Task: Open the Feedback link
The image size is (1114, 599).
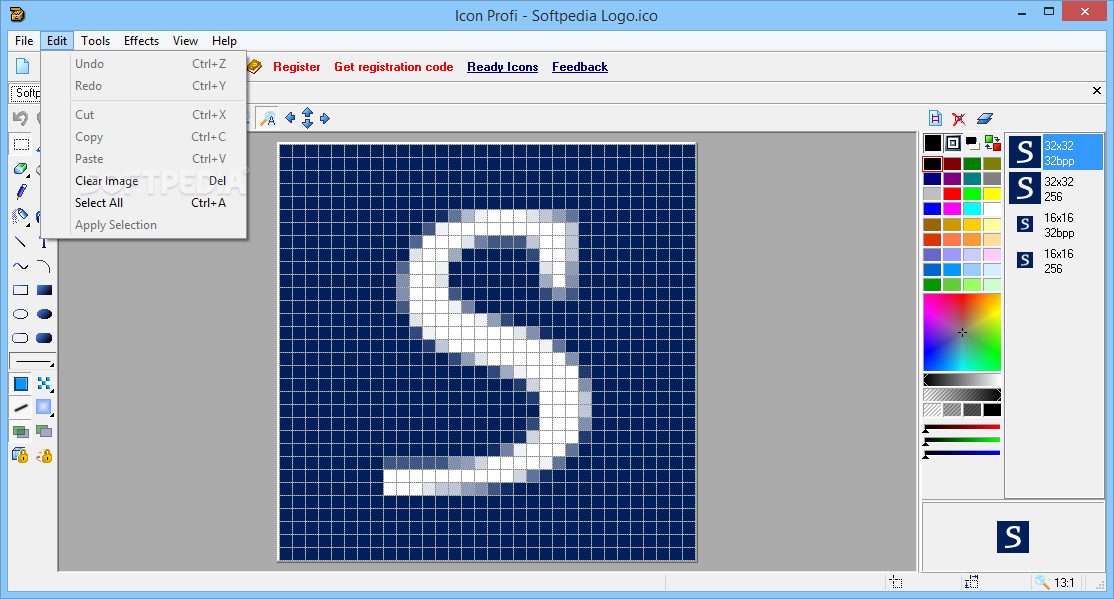Action: click(580, 67)
